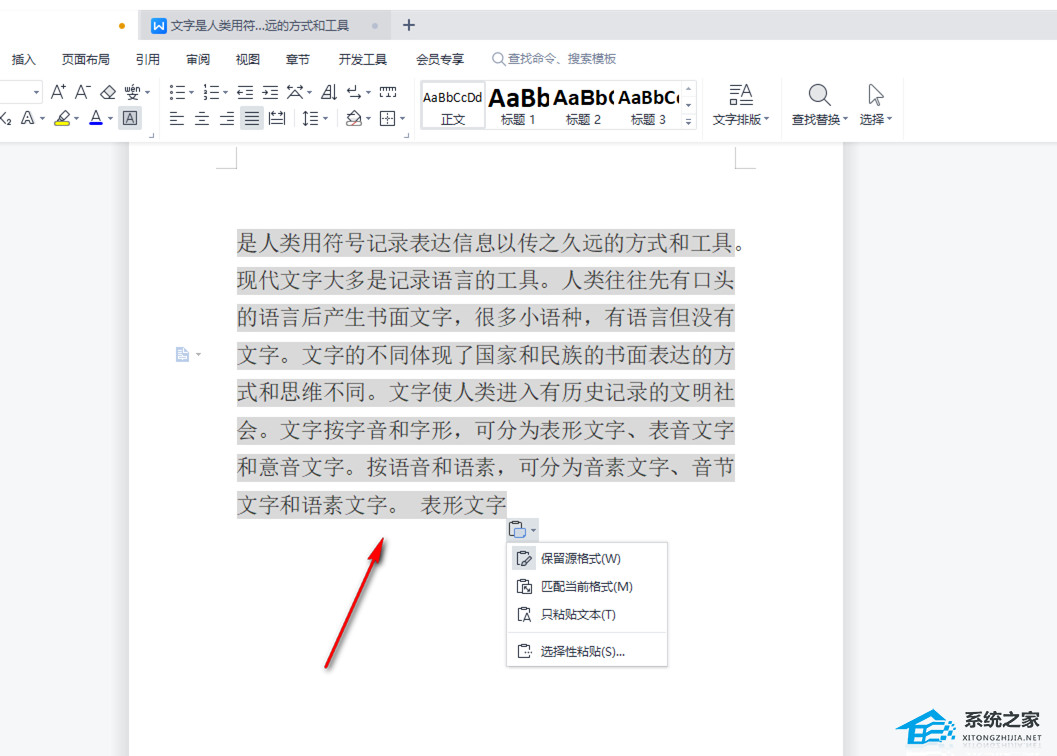The image size is (1057, 756).
Task: Click the Text Layout (文字排版) icon
Action: pyautogui.click(x=741, y=94)
